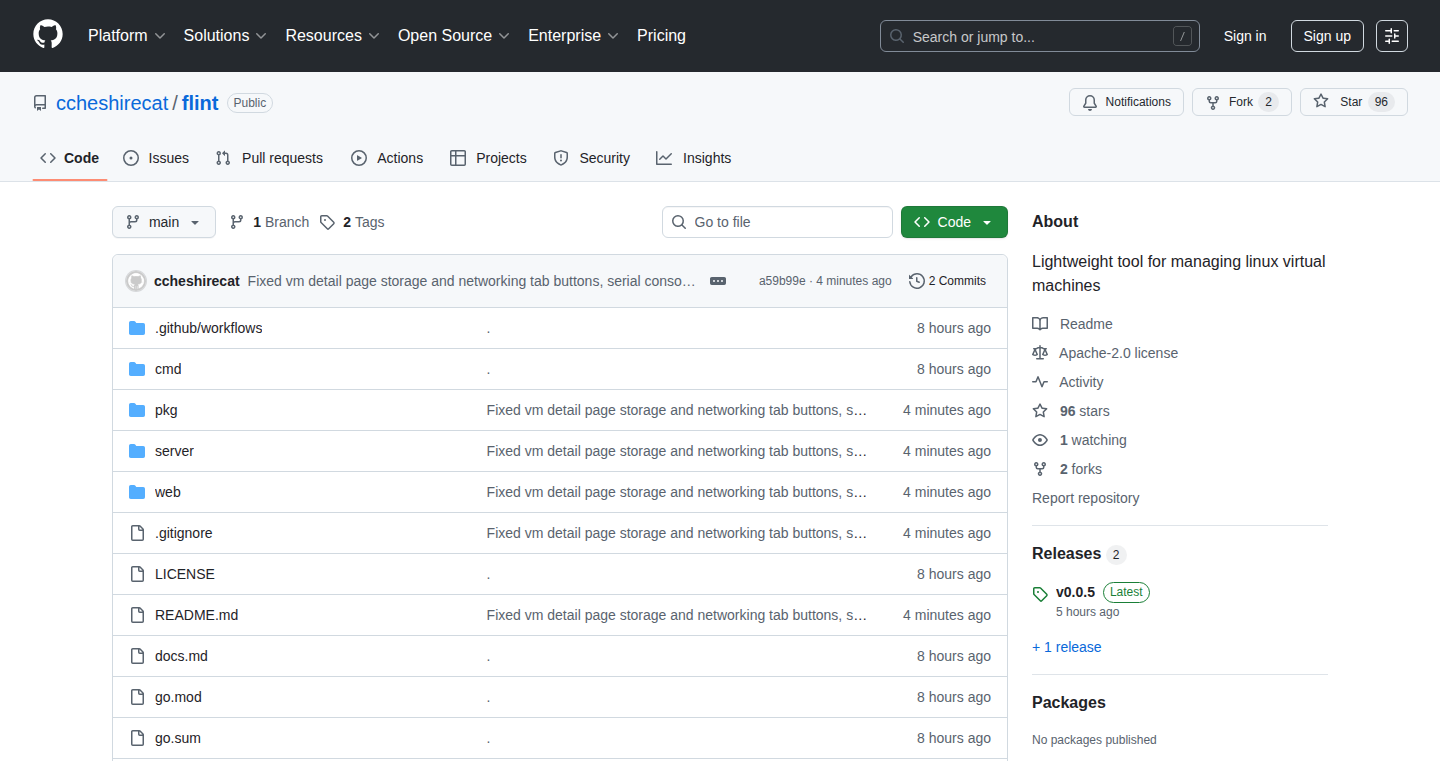Fork the flint repository
Viewport: 1440px width, 761px height.
(x=1241, y=102)
